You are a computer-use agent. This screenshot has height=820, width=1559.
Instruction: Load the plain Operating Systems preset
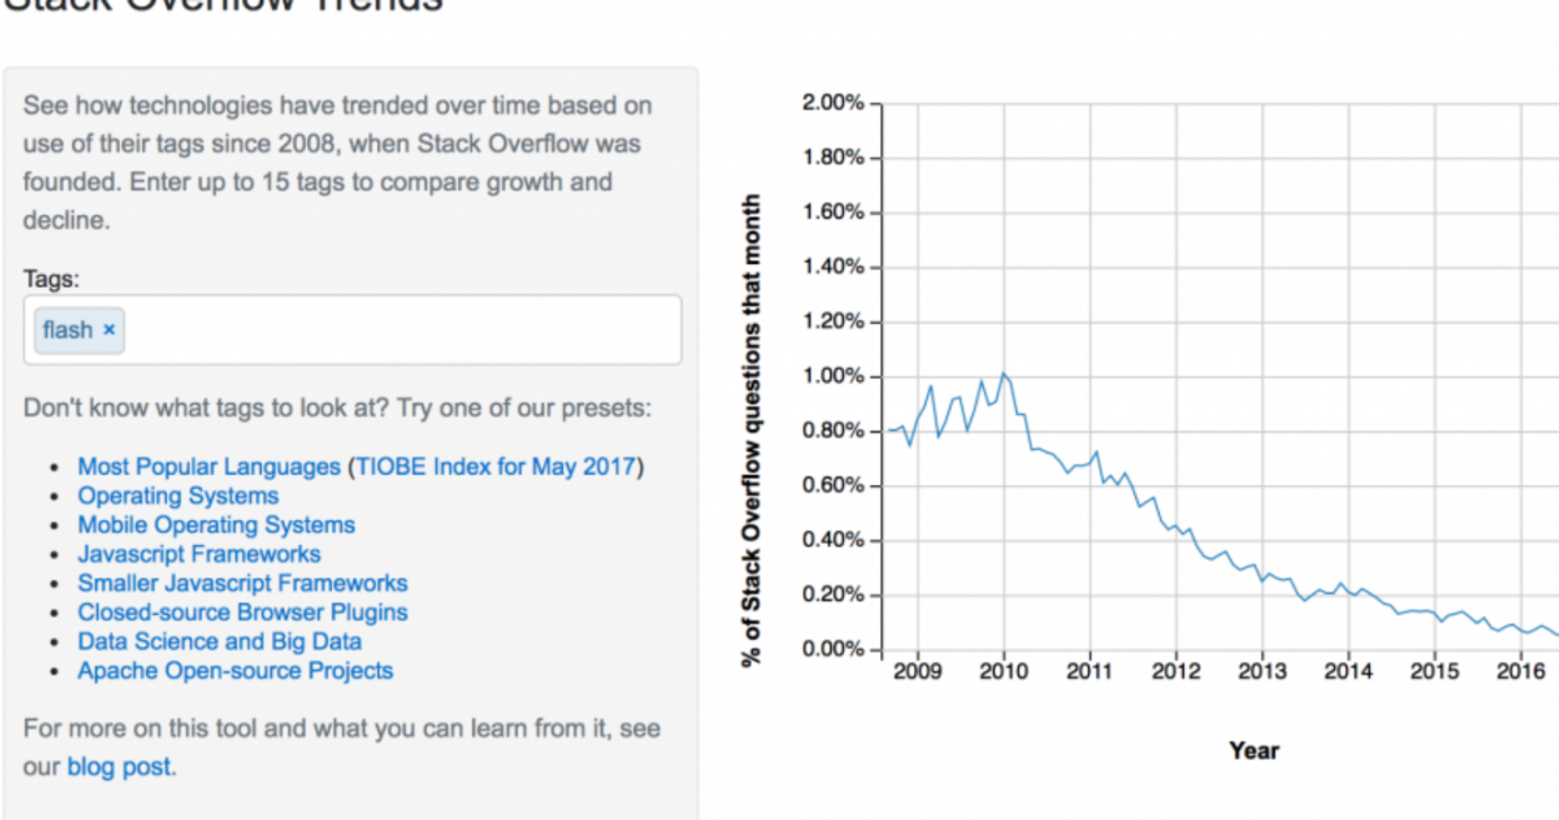click(178, 496)
